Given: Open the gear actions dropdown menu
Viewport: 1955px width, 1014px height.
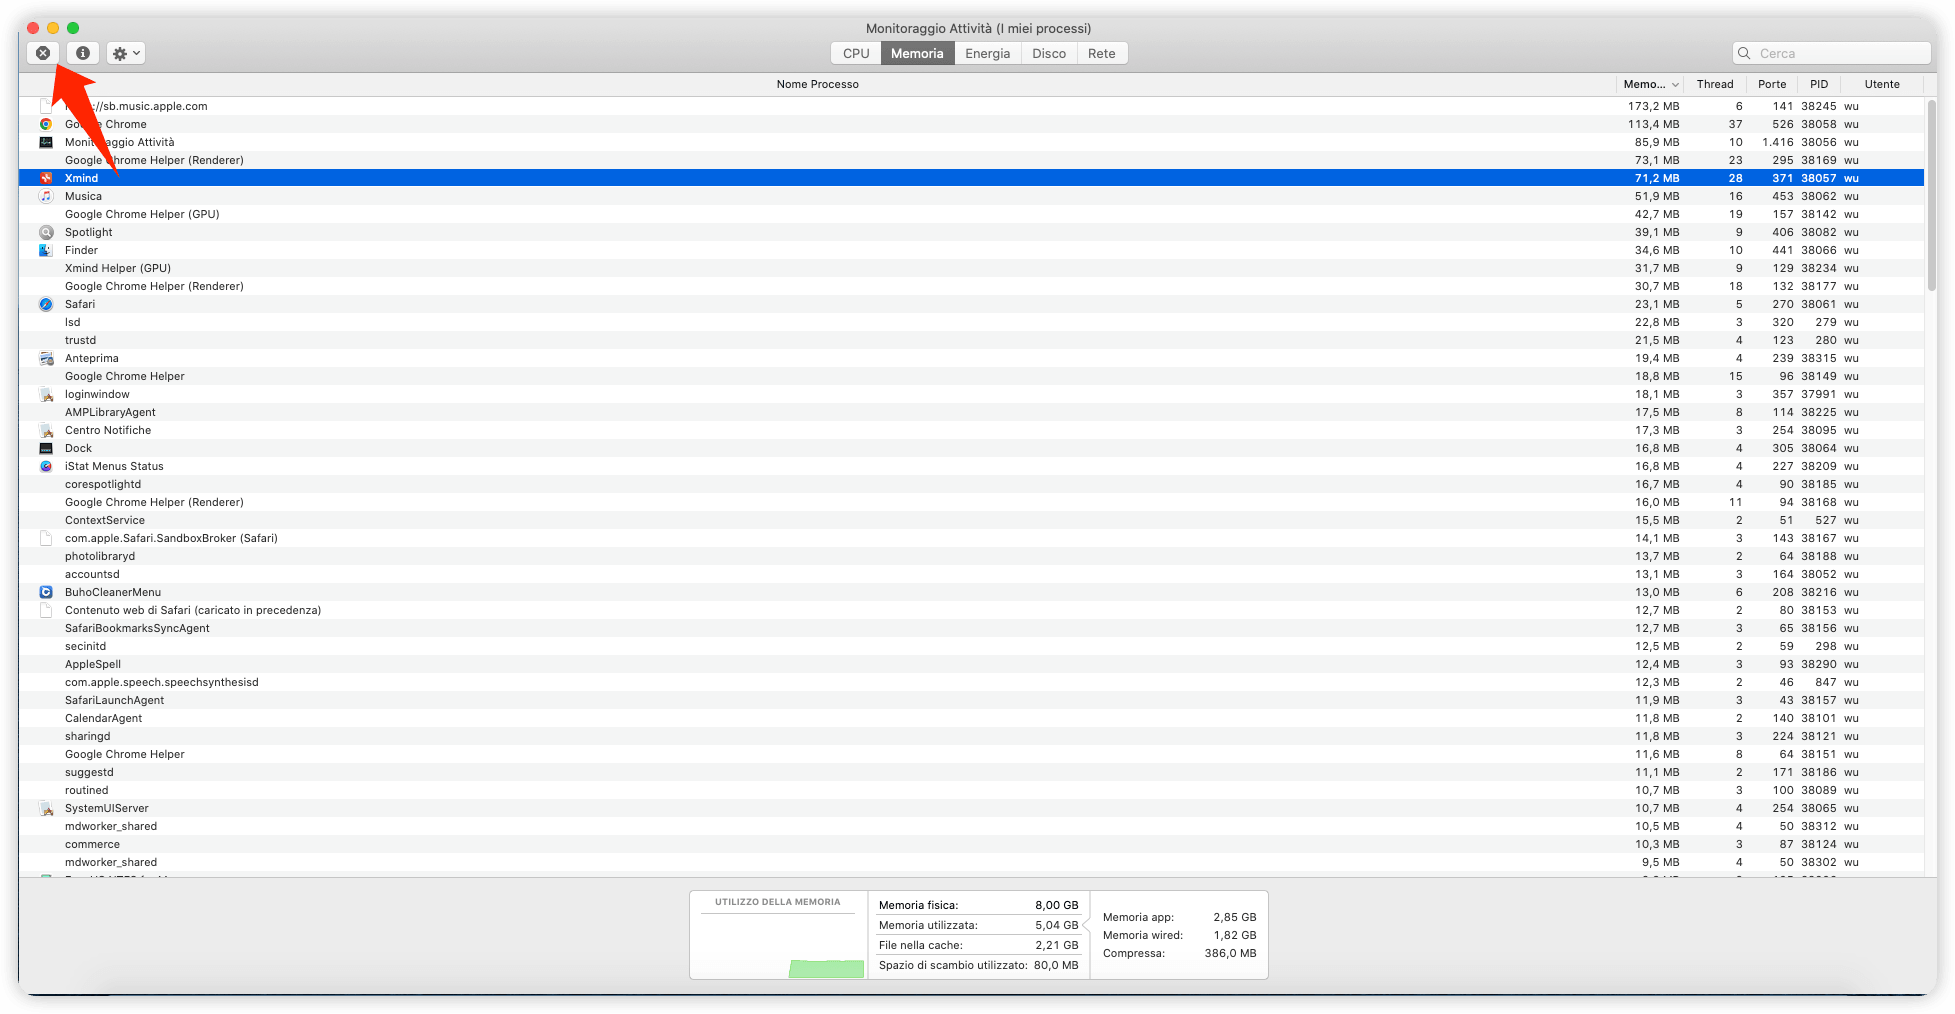Looking at the screenshot, I should pos(126,53).
